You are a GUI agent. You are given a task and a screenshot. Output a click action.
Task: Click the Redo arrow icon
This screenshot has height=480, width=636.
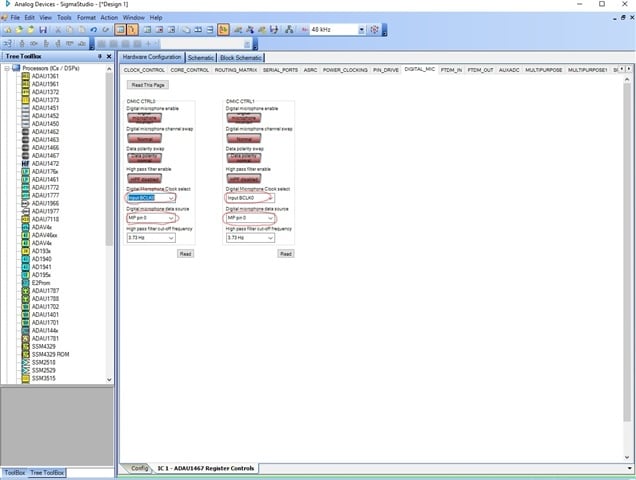point(106,30)
